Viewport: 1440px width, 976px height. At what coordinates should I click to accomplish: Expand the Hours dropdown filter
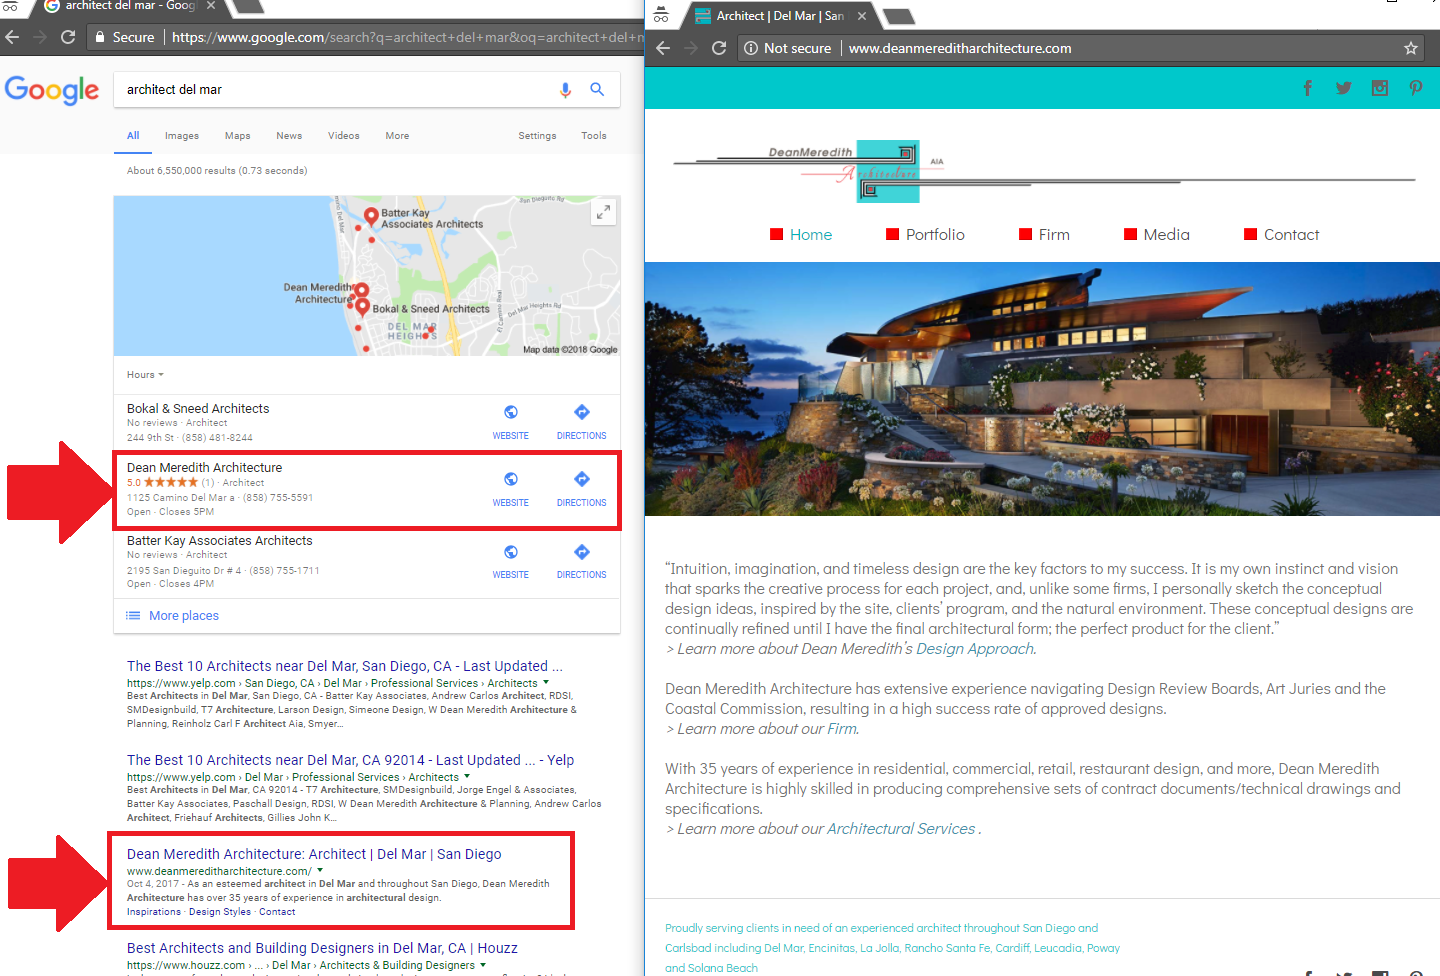[145, 375]
